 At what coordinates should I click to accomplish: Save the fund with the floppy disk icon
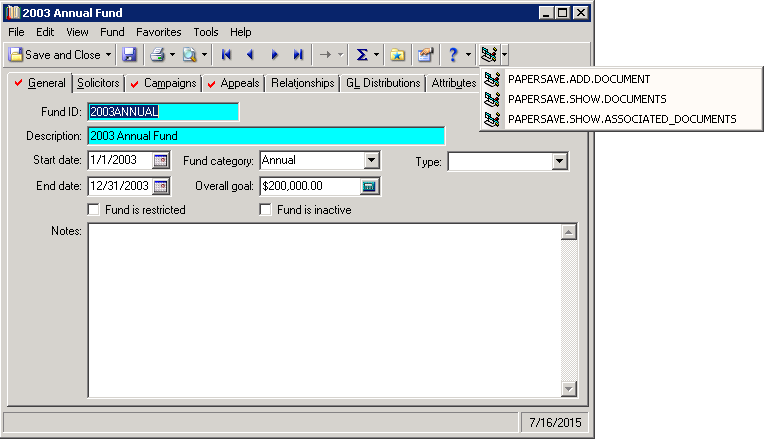pyautogui.click(x=129, y=55)
